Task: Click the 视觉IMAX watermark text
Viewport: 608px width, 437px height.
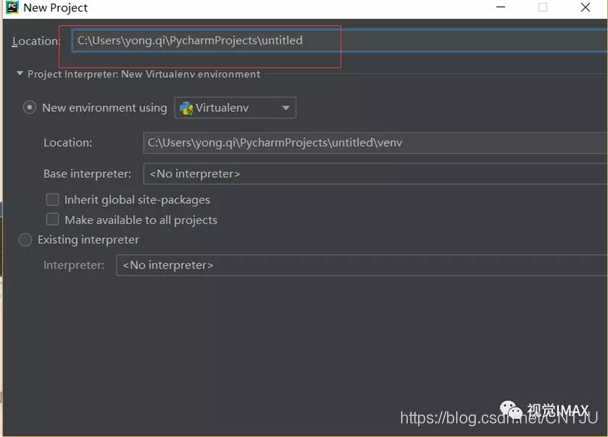Action: [x=561, y=408]
